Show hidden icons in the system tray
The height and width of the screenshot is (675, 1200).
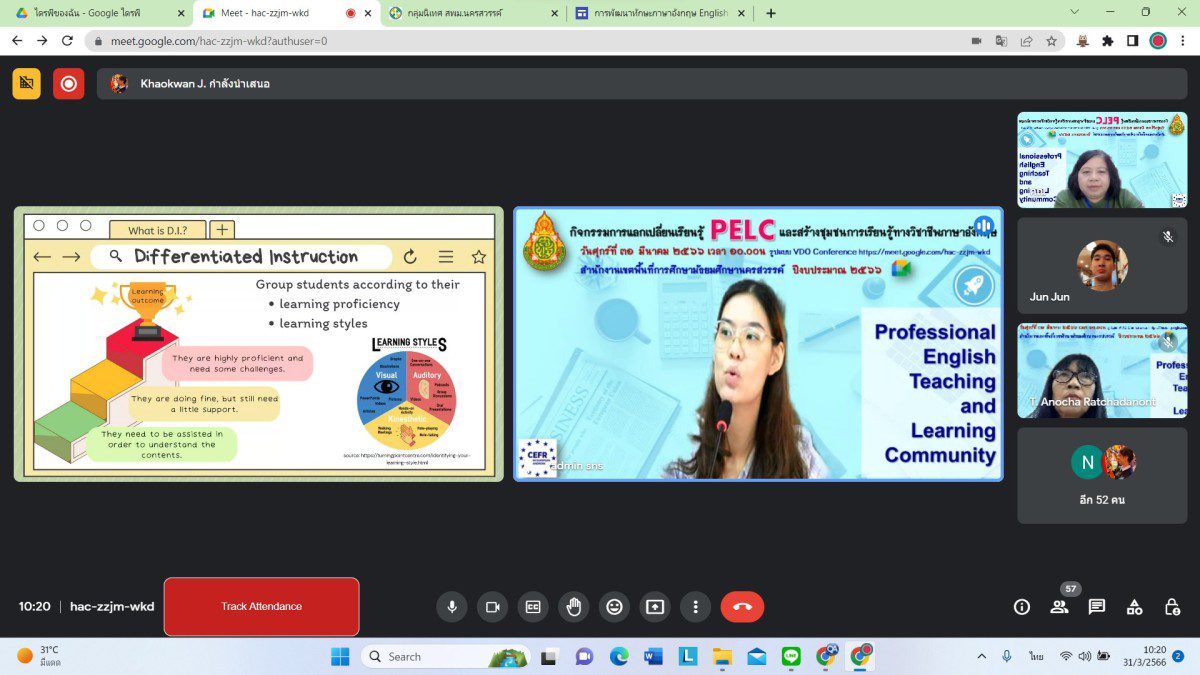(981, 656)
